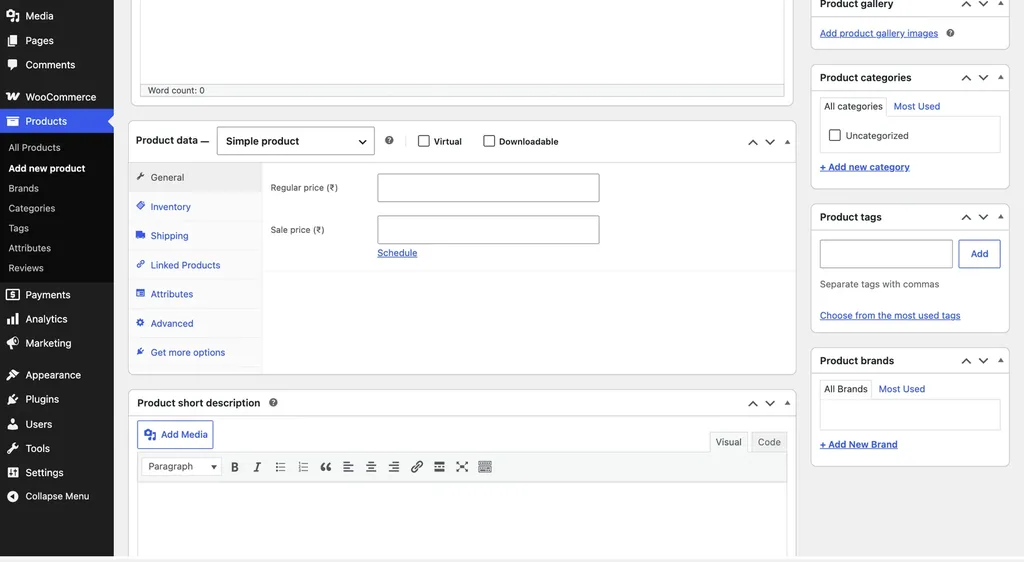The width and height of the screenshot is (1024, 562).
Task: Show Most Used categories tab
Action: point(917,106)
